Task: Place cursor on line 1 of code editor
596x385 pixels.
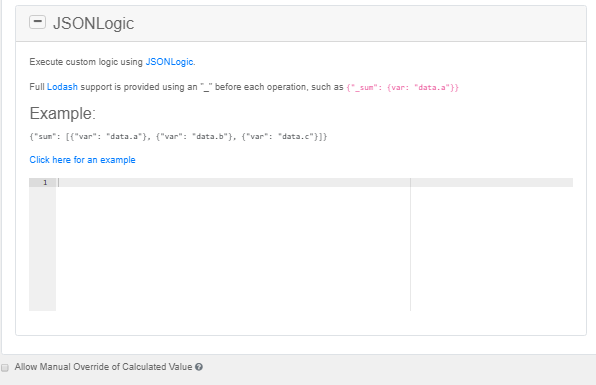Action: (x=233, y=183)
